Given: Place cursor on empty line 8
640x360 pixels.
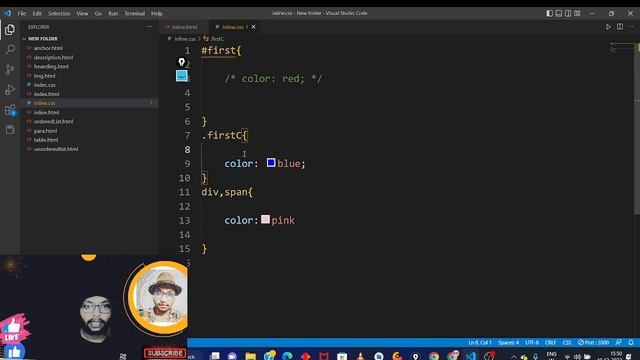Looking at the screenshot, I should point(404,150).
